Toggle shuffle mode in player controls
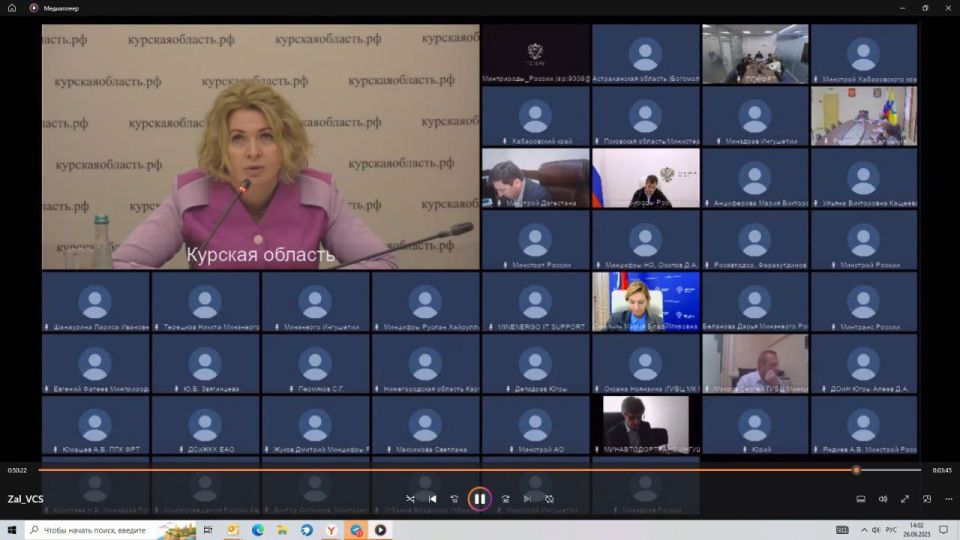The height and width of the screenshot is (540, 960). [410, 499]
